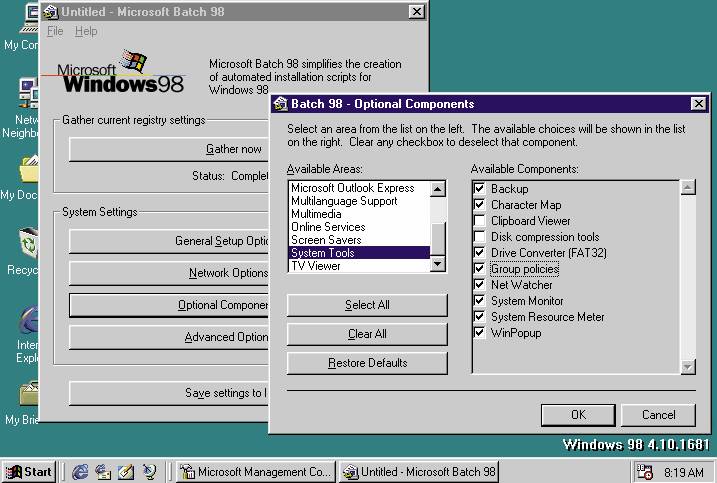
Task: Switch to Microsoft Management Console taskbar button
Action: [256, 472]
